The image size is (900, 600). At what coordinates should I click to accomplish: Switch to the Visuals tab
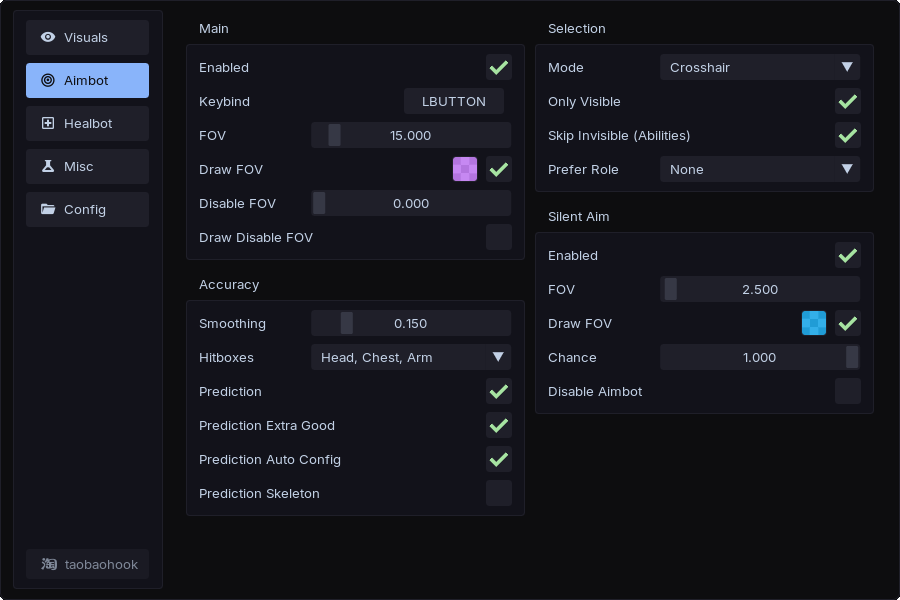pyautogui.click(x=87, y=37)
